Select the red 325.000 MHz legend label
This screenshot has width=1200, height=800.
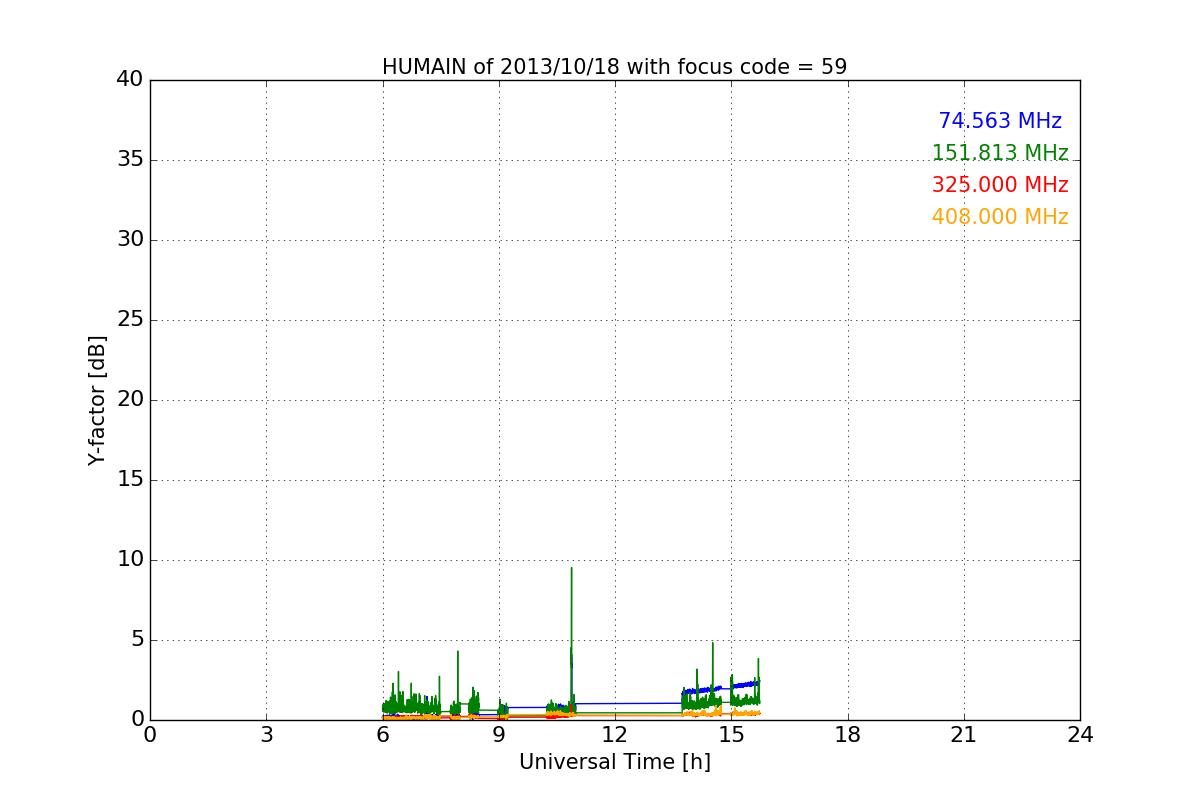1000,185
